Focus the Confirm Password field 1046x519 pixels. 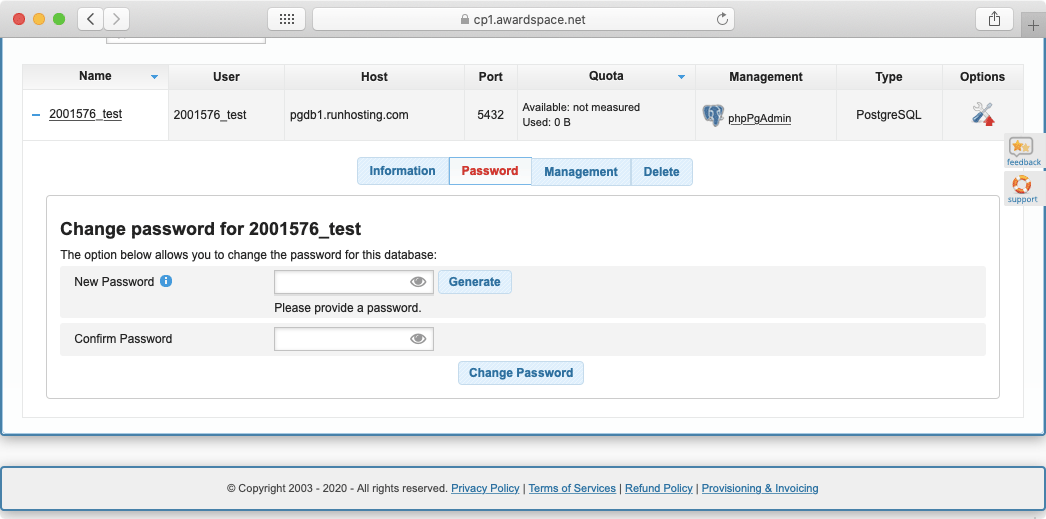tap(342, 340)
